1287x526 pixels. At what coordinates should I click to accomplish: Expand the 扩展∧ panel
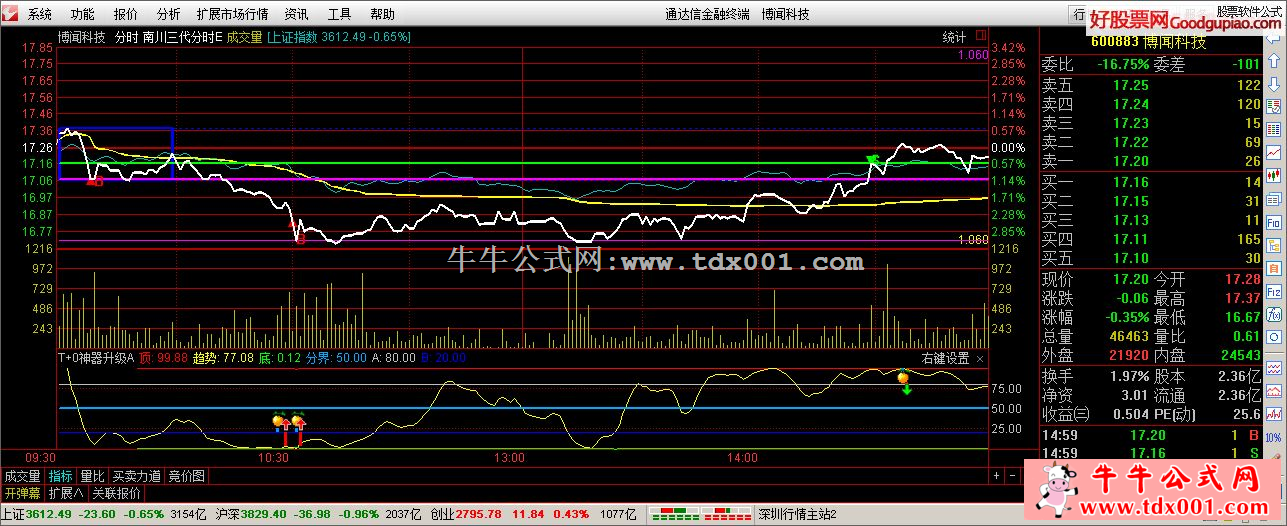(67, 493)
